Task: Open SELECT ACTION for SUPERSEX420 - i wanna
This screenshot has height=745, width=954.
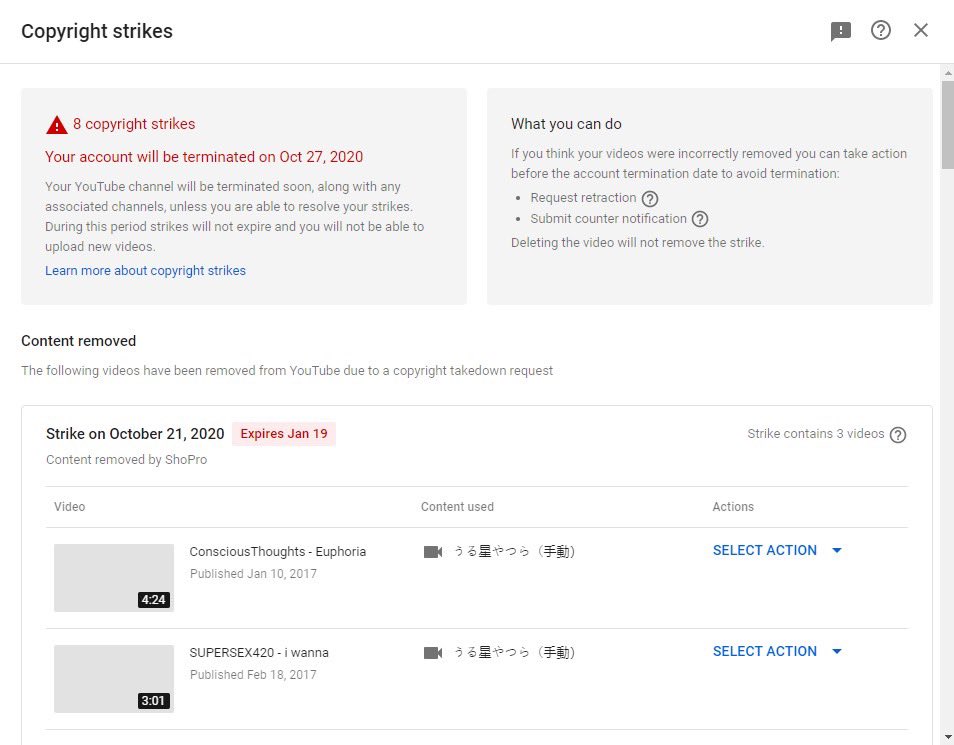Action: [777, 651]
